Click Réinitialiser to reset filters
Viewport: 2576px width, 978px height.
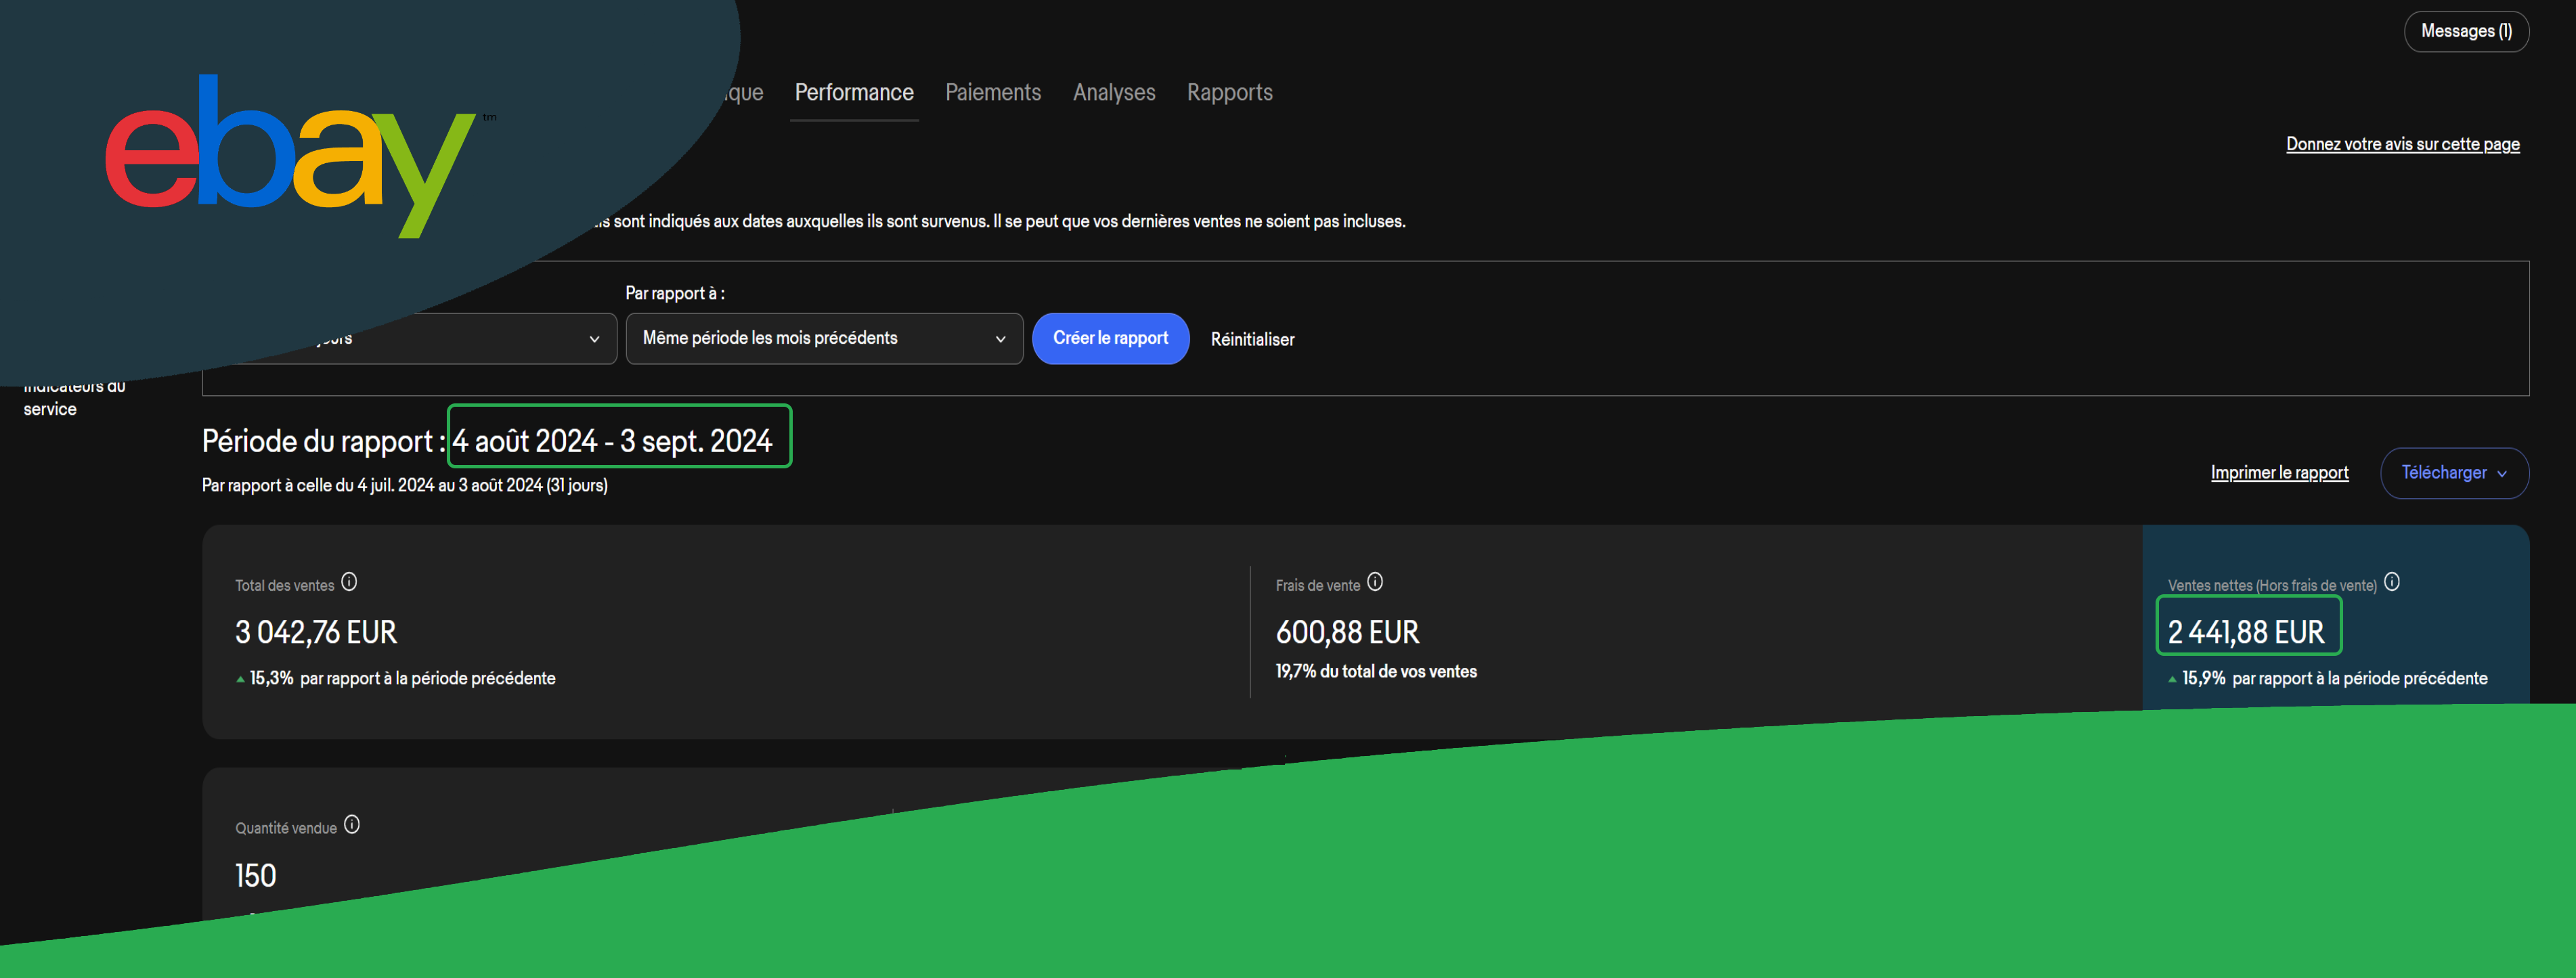click(1252, 339)
